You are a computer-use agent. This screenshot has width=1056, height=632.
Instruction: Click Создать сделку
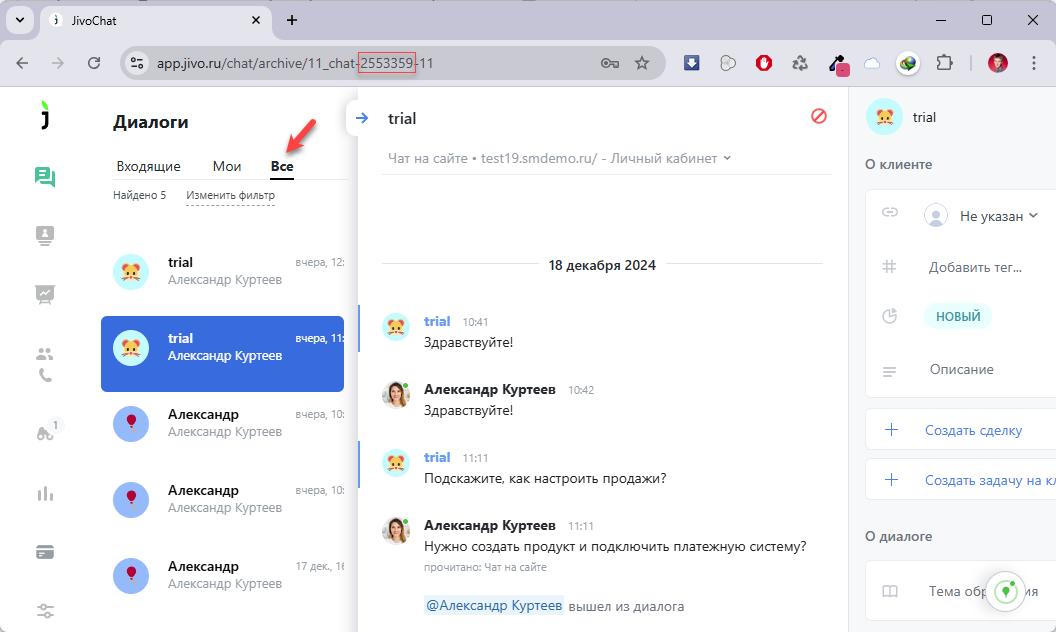click(x=973, y=431)
